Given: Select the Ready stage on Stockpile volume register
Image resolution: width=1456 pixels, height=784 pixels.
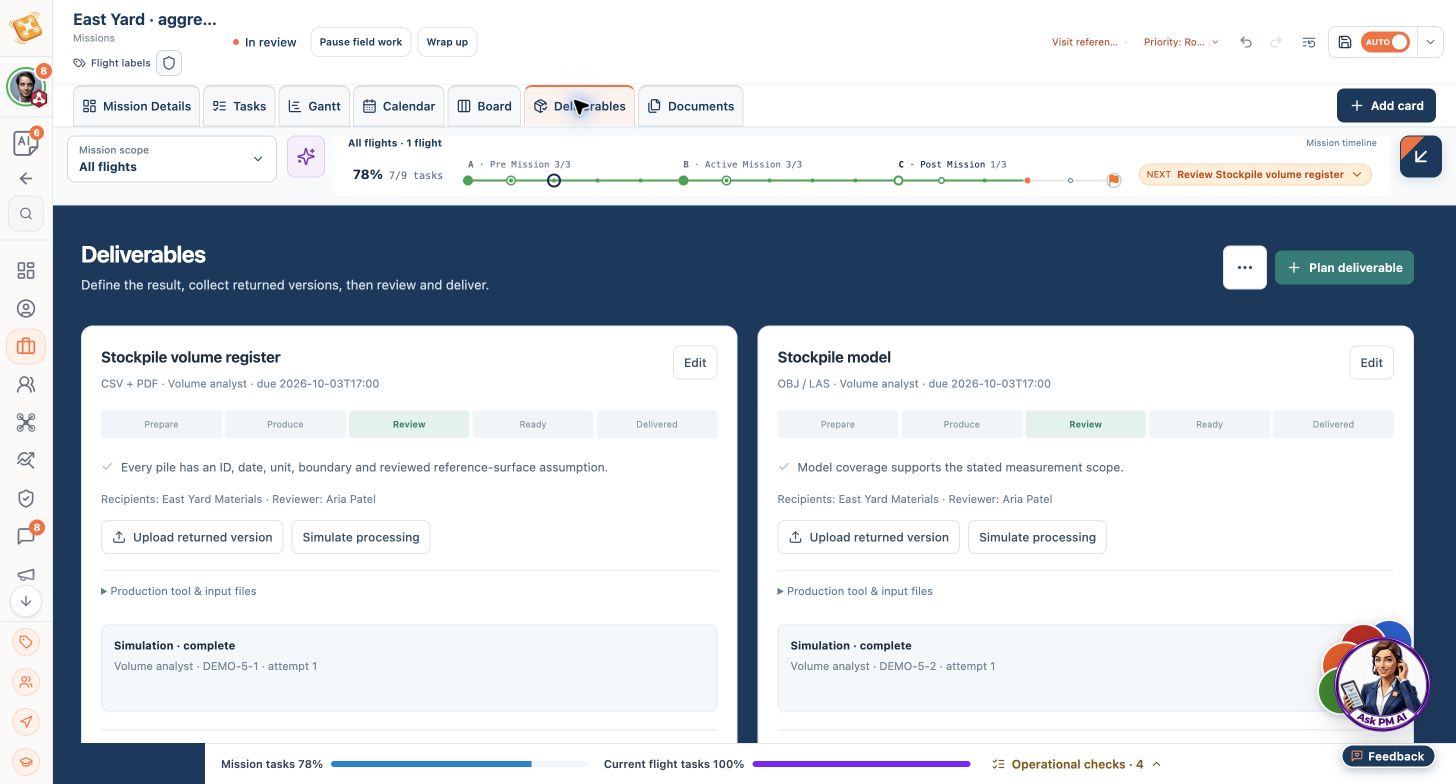Looking at the screenshot, I should pos(533,424).
